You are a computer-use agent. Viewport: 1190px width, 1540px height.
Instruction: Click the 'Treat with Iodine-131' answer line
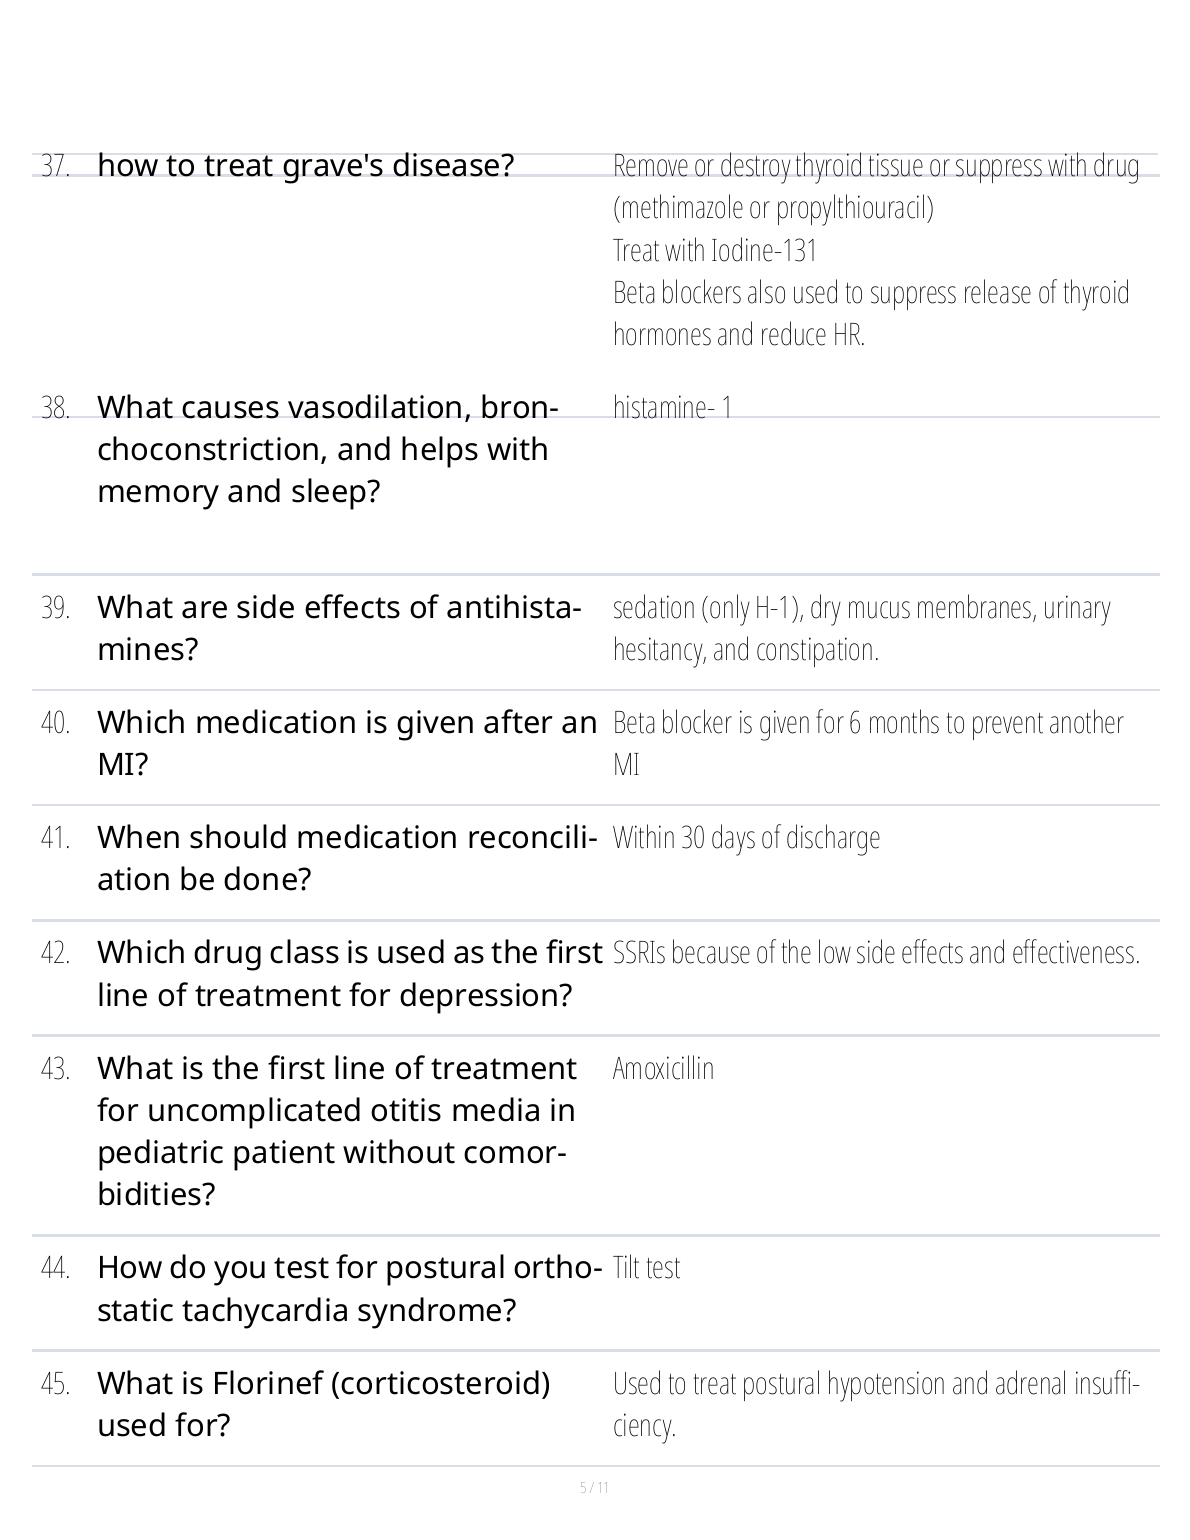715,250
